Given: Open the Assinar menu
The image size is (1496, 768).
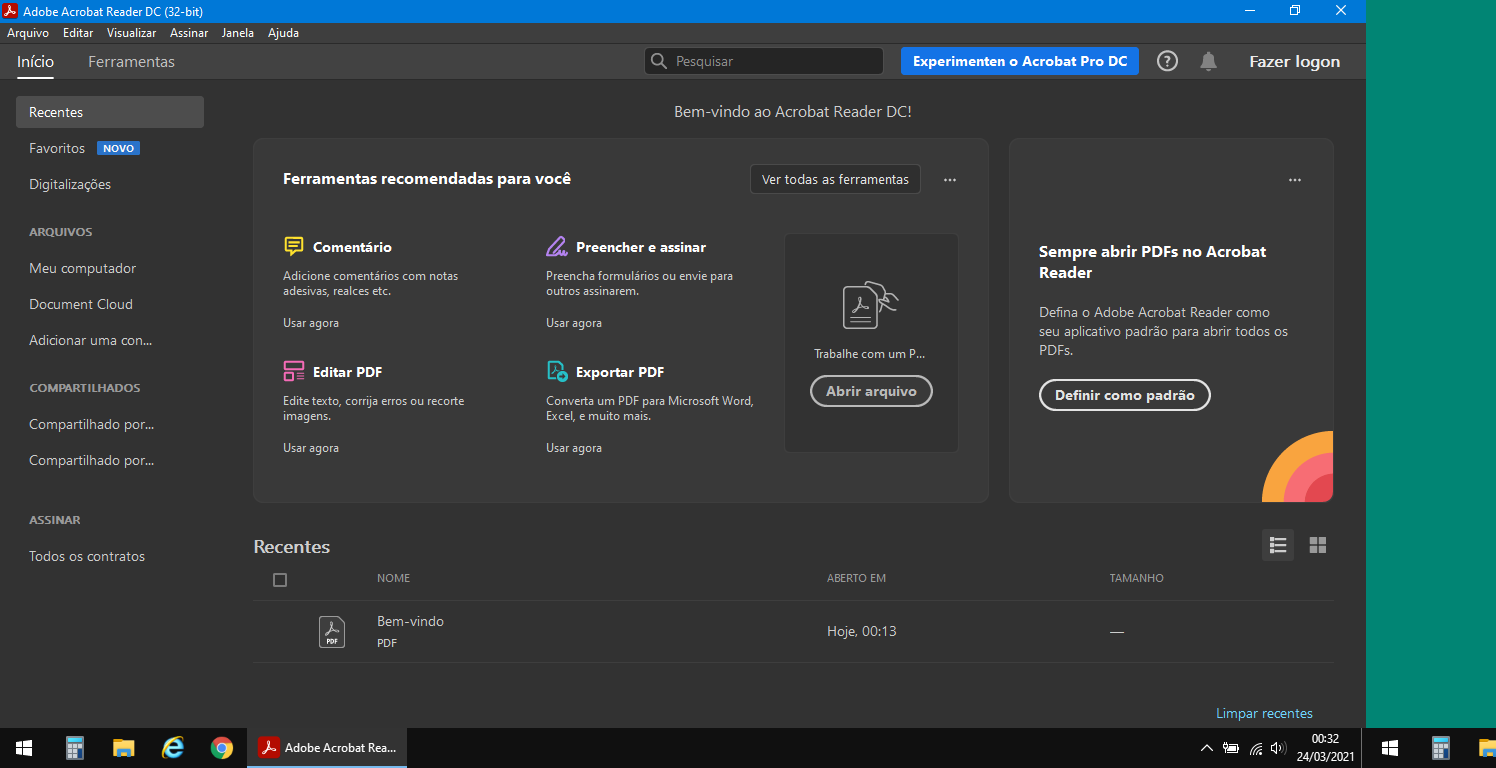Looking at the screenshot, I should [189, 33].
